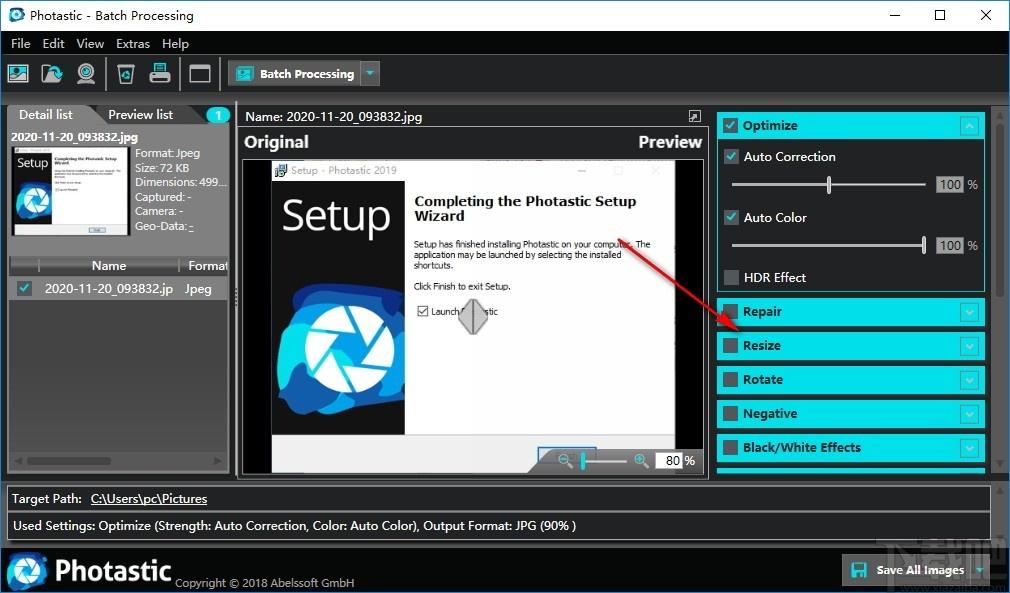Open the C:\Users\pc\Pictures target path link
Viewport: 1010px width, 593px height.
[149, 499]
